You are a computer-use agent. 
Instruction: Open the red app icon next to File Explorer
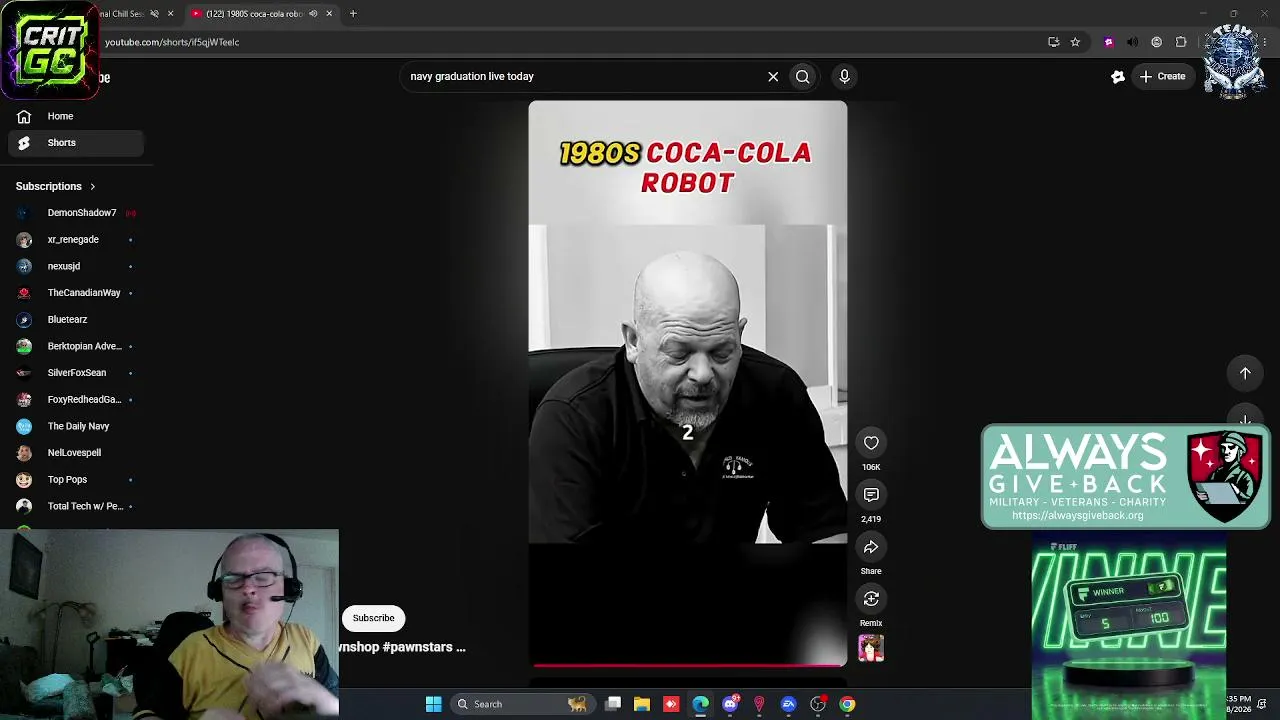coord(671,704)
